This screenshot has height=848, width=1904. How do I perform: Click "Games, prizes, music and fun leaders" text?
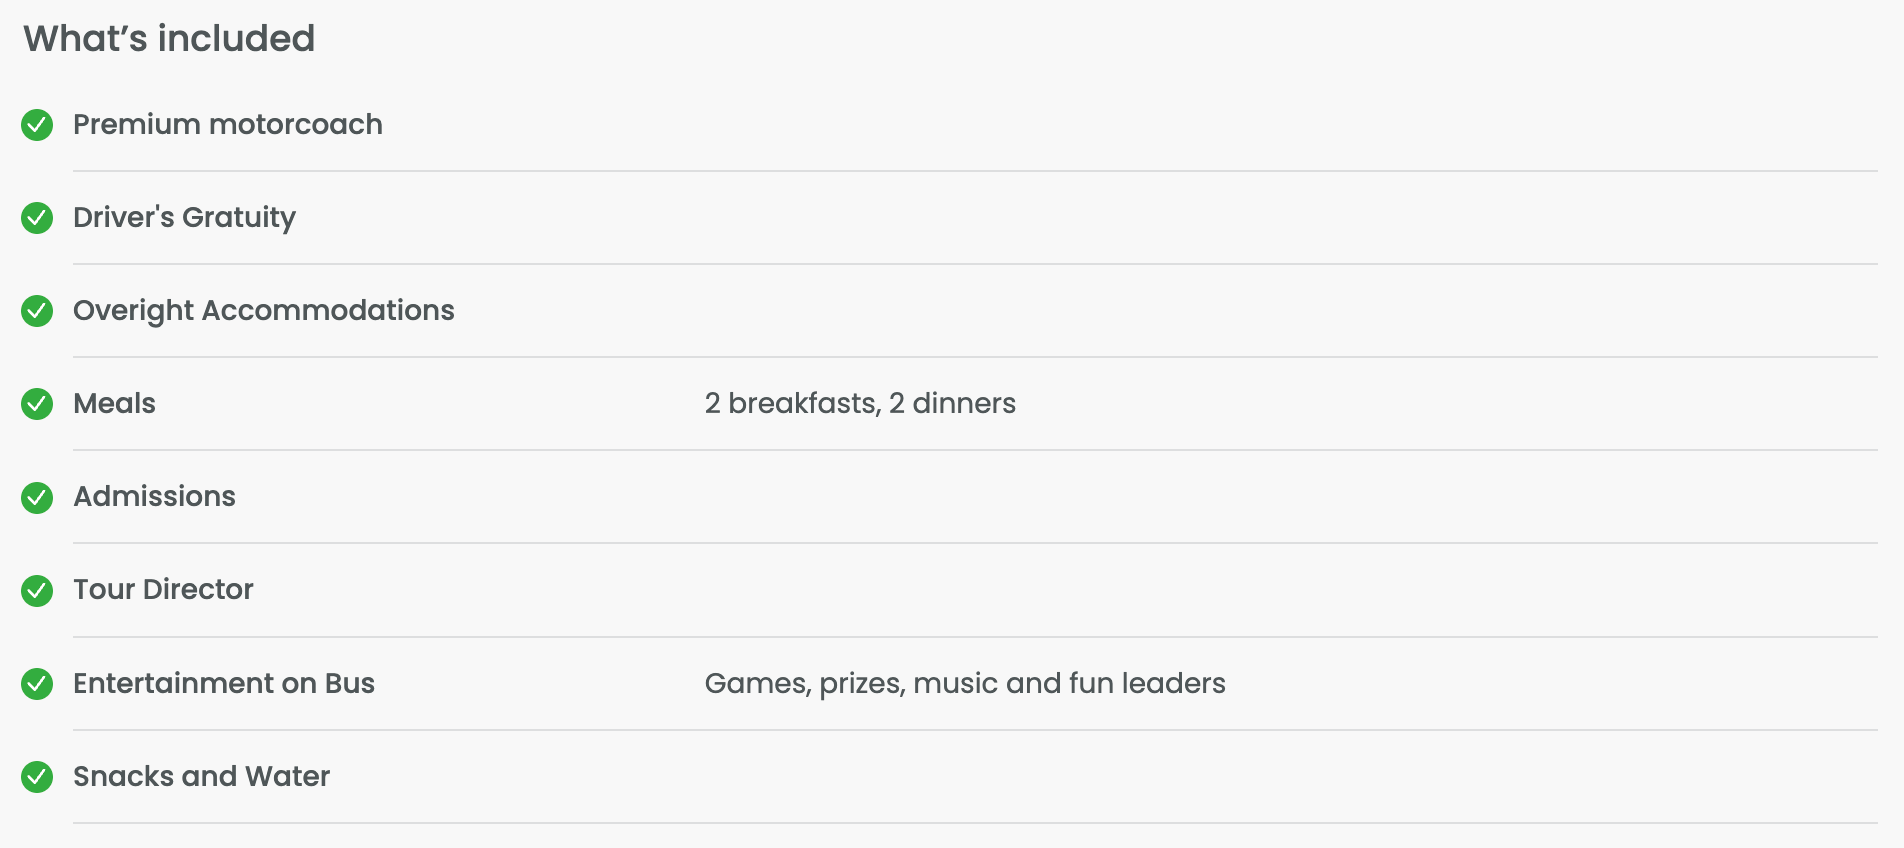click(965, 683)
